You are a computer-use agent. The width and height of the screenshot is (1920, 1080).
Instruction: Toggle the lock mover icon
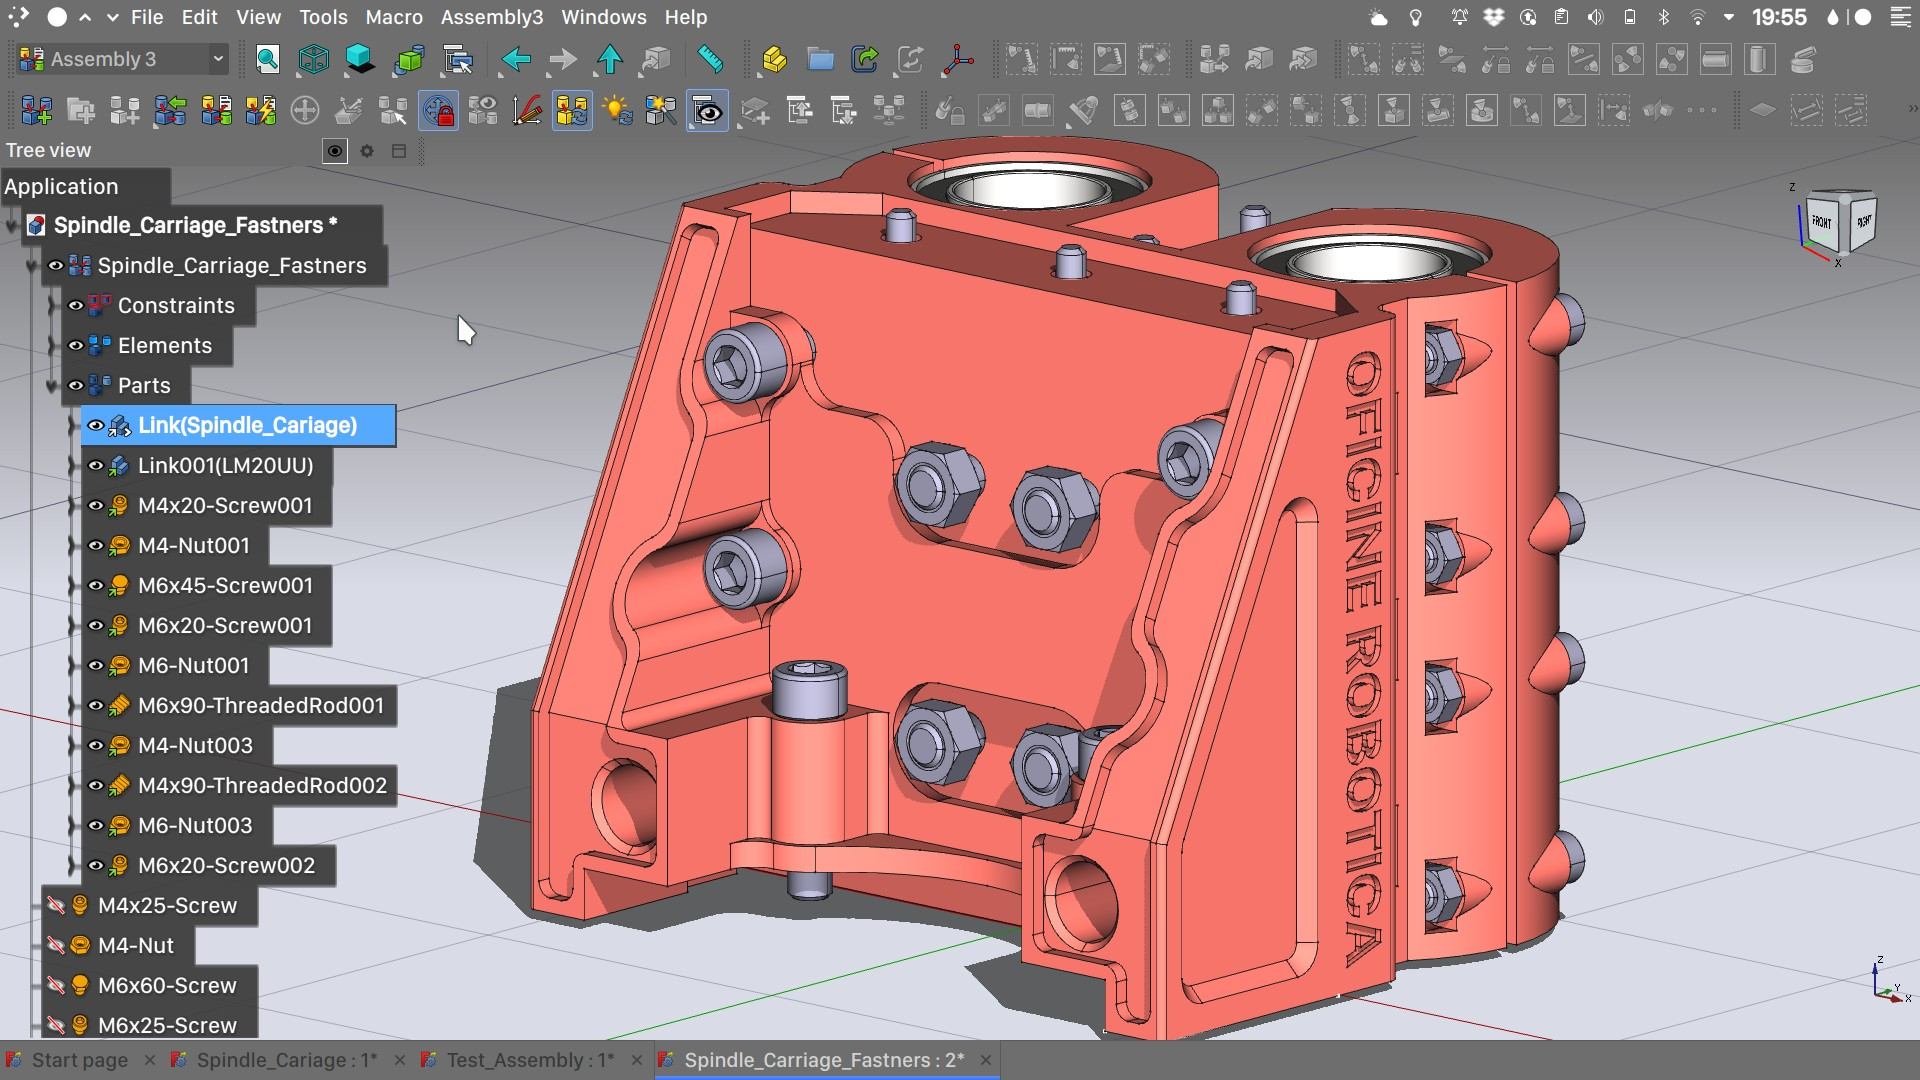click(438, 111)
